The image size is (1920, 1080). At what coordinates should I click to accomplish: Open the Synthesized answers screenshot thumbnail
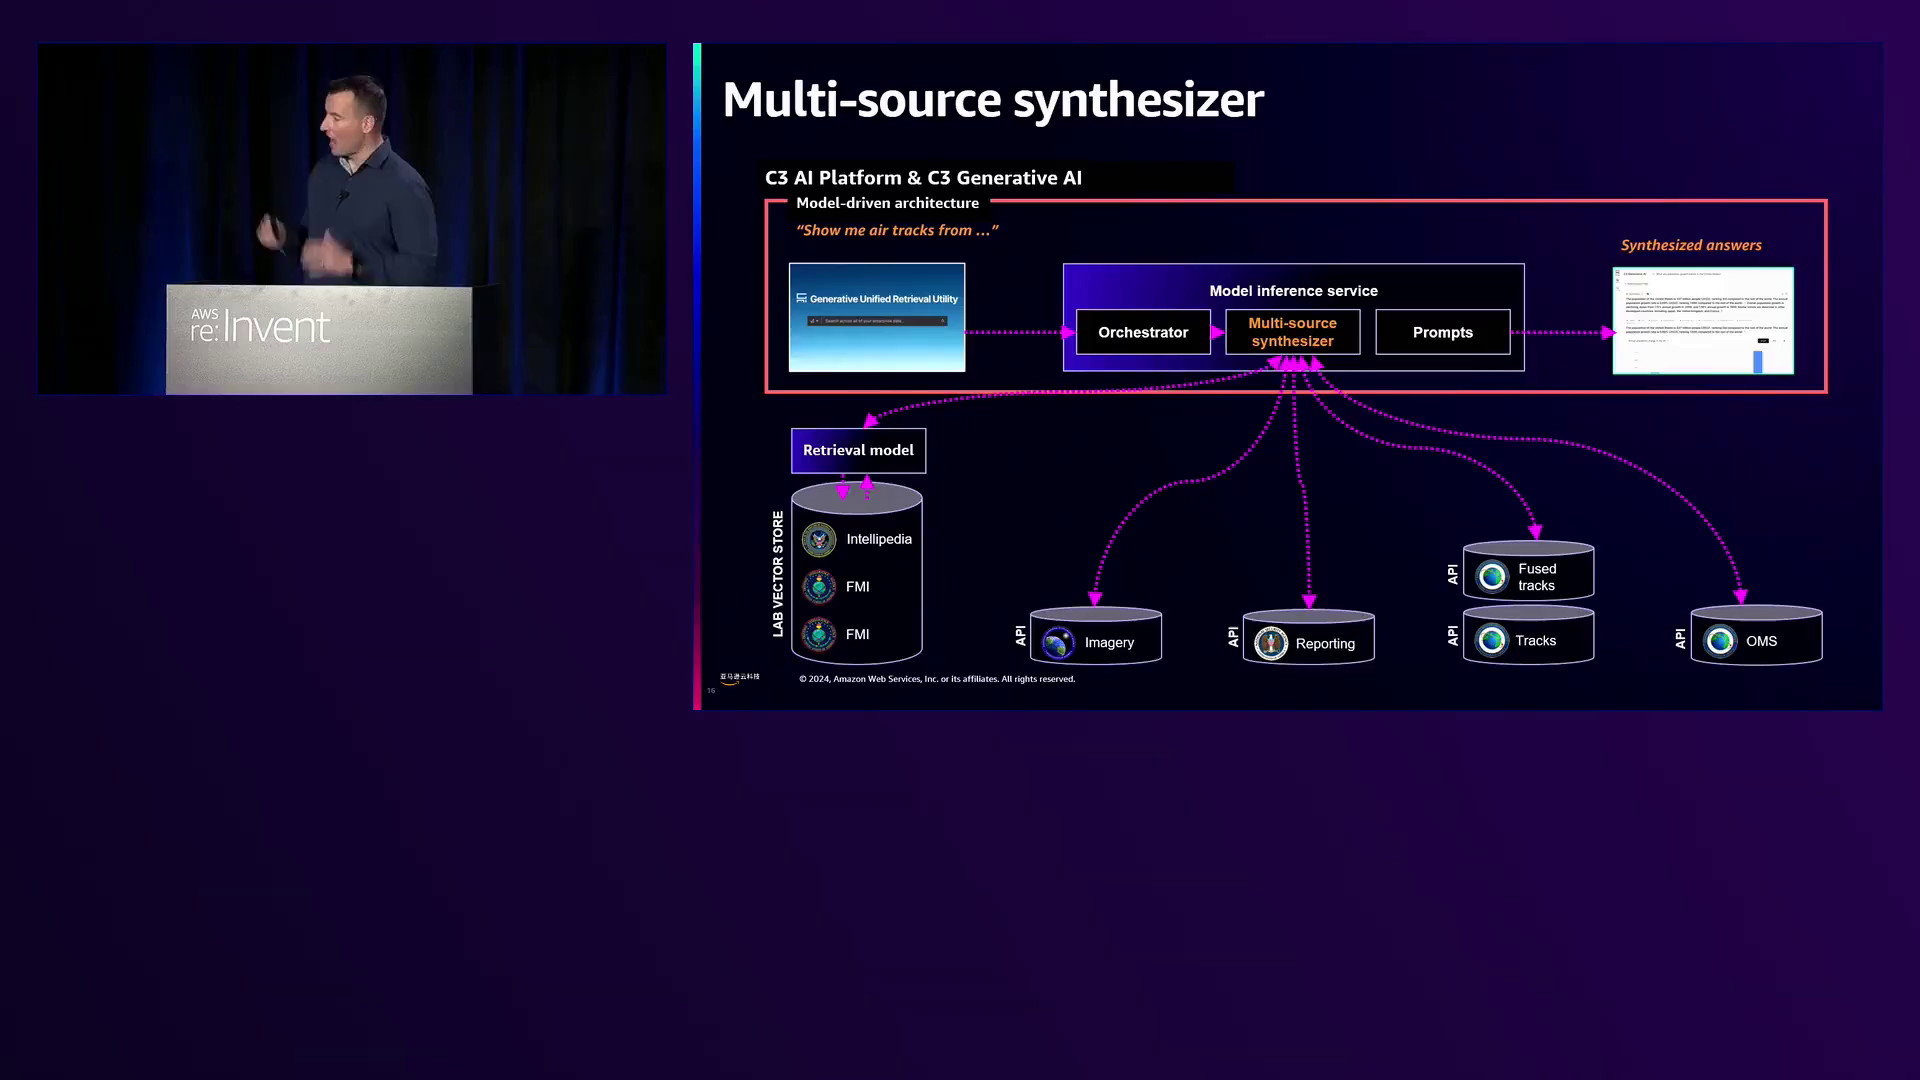click(1703, 320)
